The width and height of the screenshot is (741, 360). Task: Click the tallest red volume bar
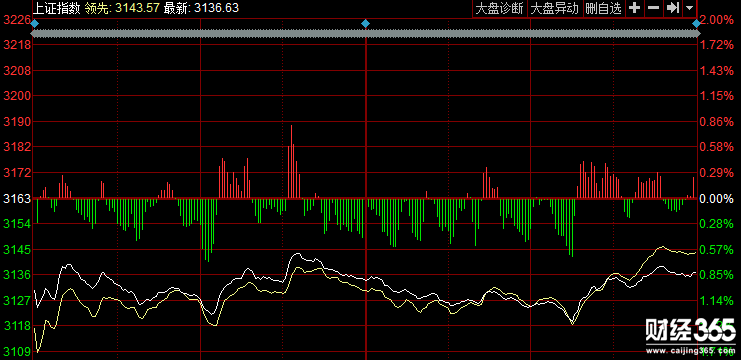click(x=292, y=162)
